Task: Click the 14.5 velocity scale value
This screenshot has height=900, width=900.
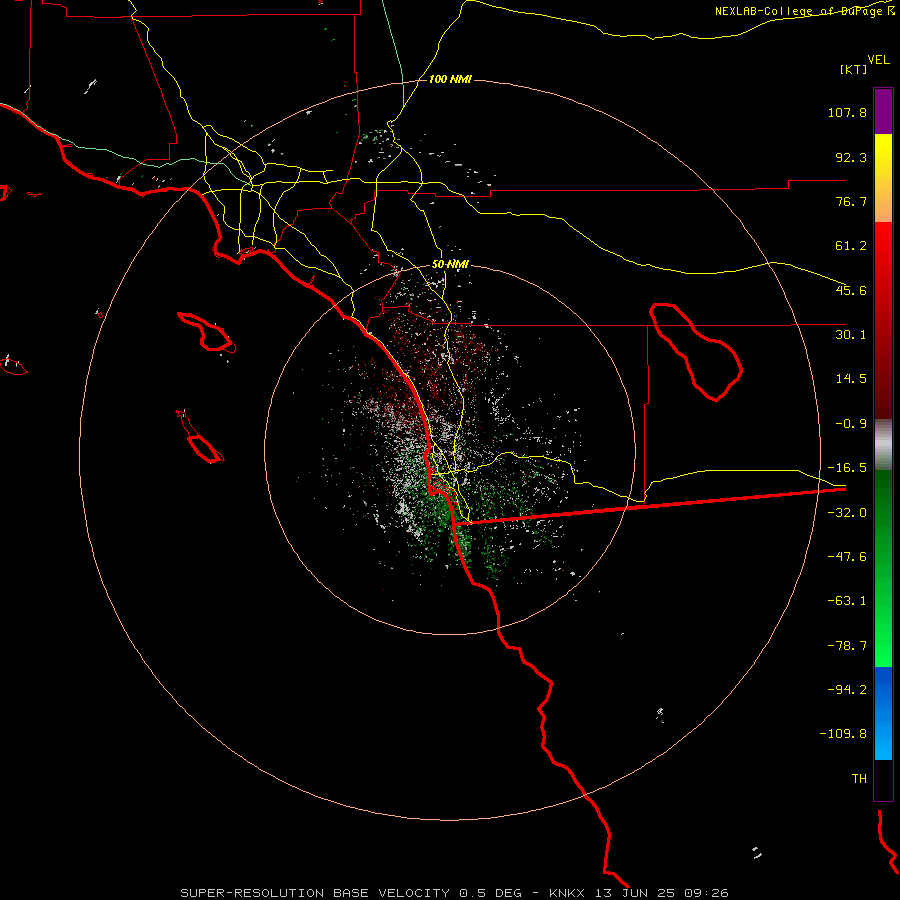Action: pos(851,379)
